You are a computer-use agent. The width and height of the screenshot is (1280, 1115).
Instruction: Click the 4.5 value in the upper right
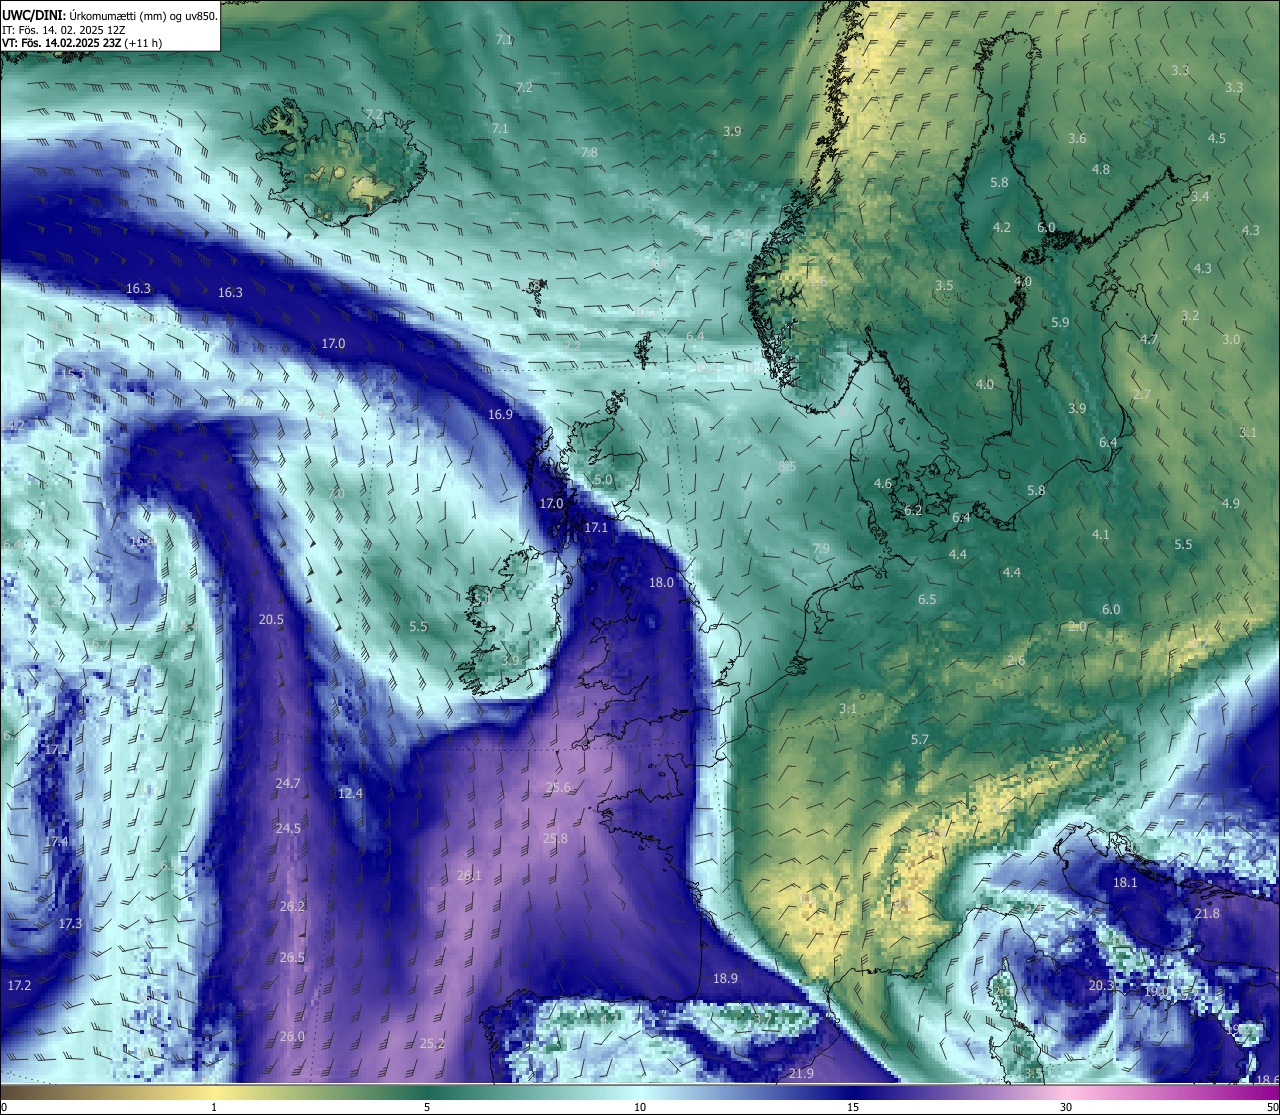[x=1216, y=138]
